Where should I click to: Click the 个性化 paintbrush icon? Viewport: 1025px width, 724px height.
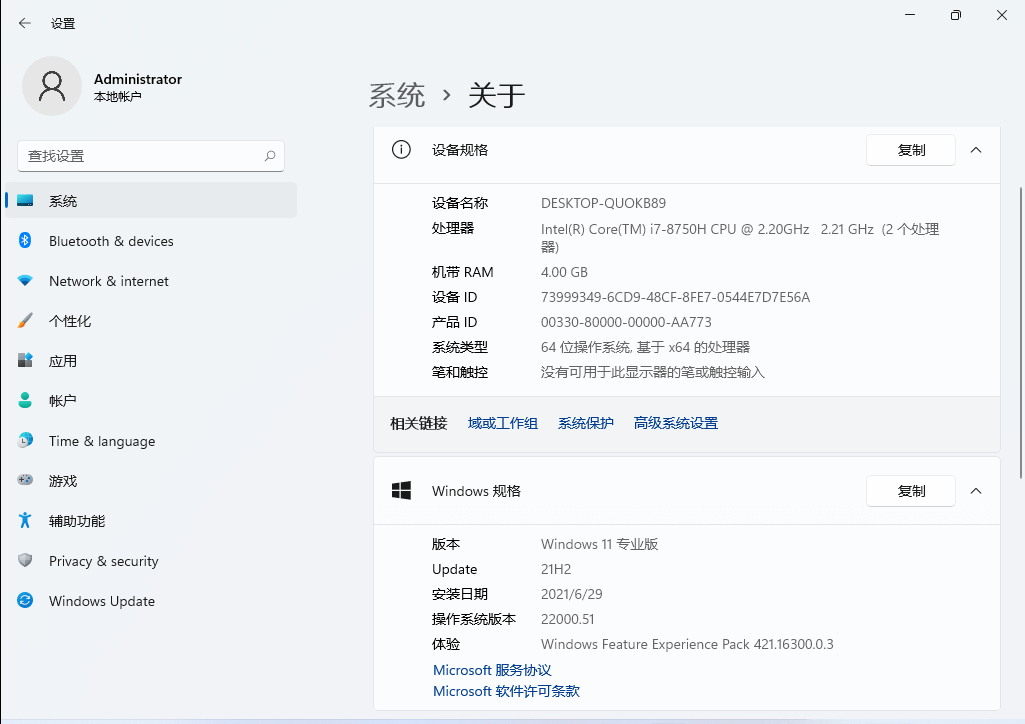pyautogui.click(x=25, y=321)
